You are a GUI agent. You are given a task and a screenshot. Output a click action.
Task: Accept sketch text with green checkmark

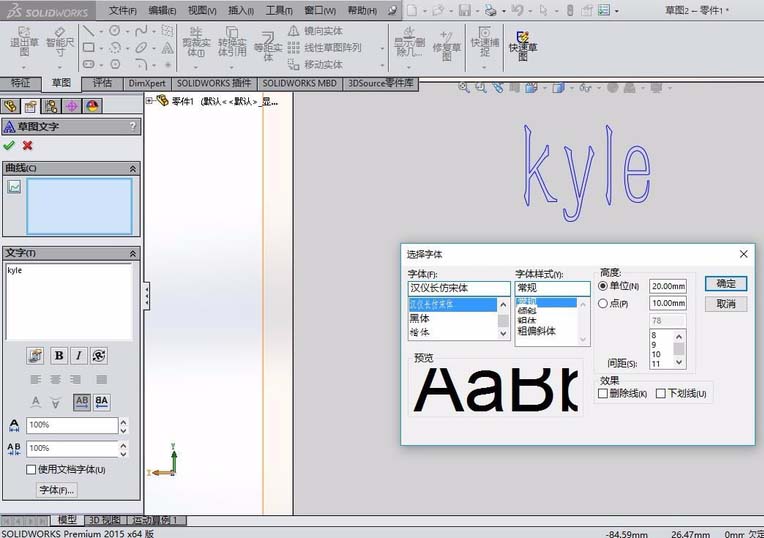point(9,145)
